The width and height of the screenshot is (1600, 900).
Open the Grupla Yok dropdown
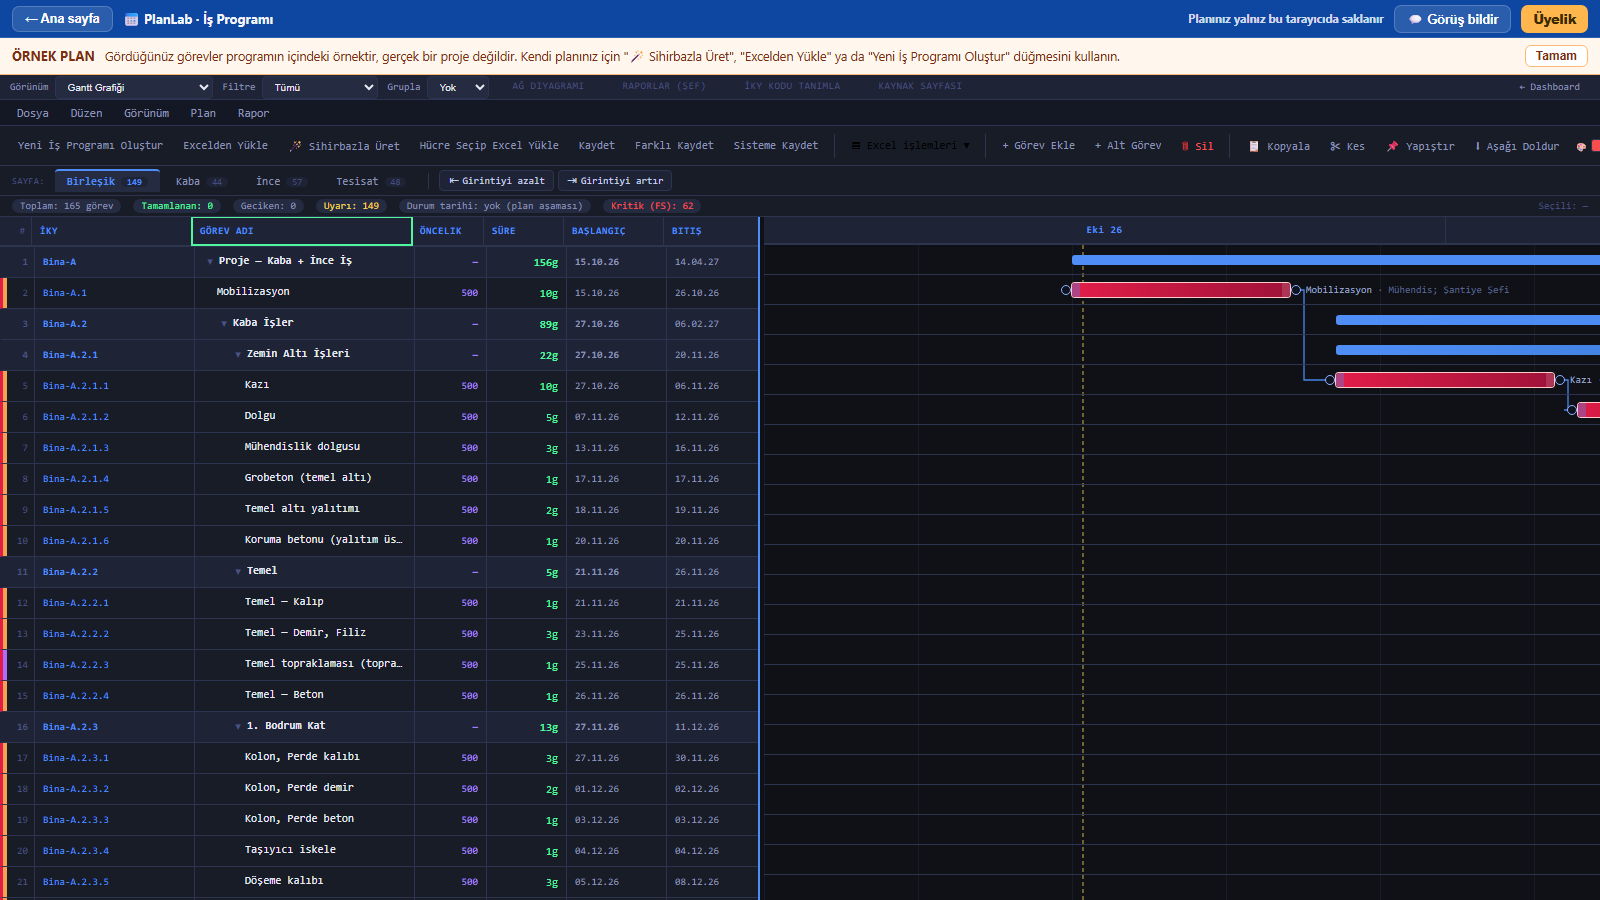click(458, 87)
